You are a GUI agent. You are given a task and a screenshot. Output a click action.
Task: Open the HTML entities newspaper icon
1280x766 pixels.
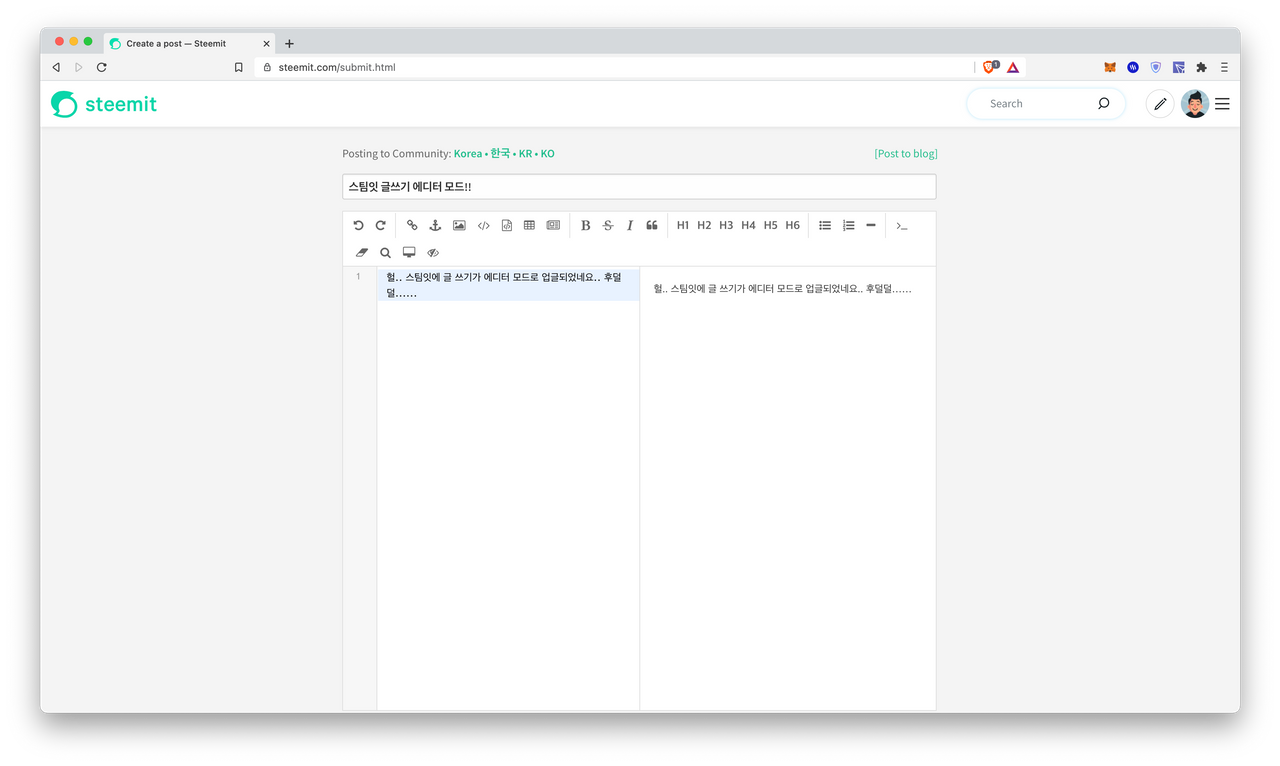point(553,226)
